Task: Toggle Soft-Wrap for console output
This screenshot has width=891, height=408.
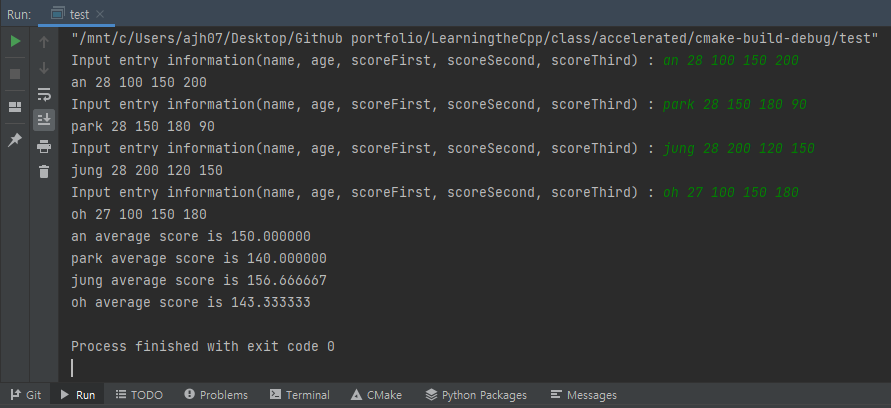Action: tap(44, 94)
